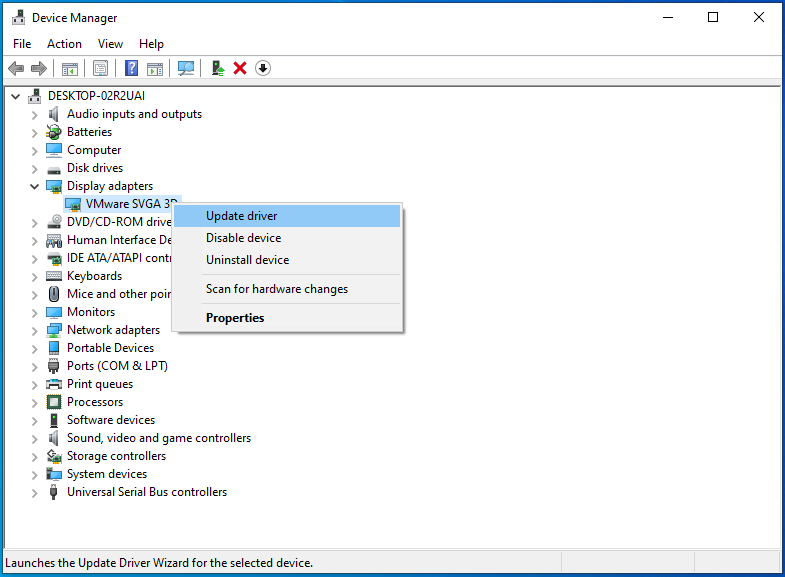This screenshot has width=785, height=577.
Task: Click the red X Uninstall device icon
Action: coord(240,68)
